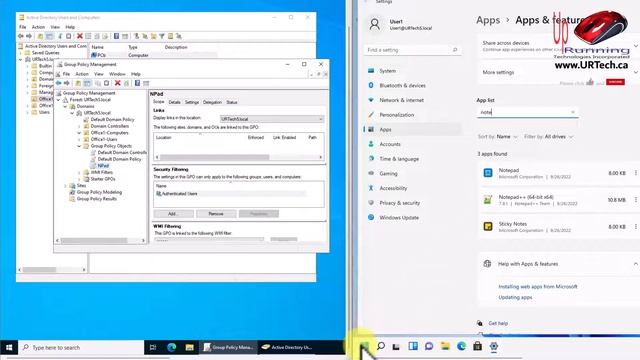
Task: Click the Windows 10 Start button
Action: pyautogui.click(x=9, y=347)
